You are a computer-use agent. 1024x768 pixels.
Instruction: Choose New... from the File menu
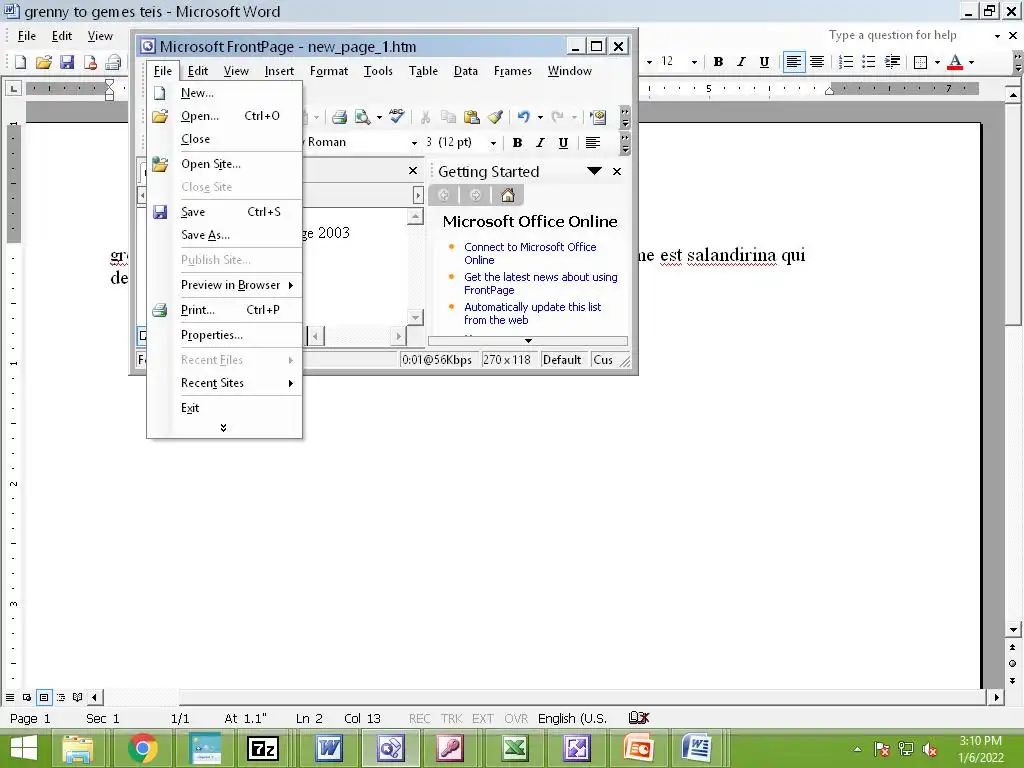point(224,93)
